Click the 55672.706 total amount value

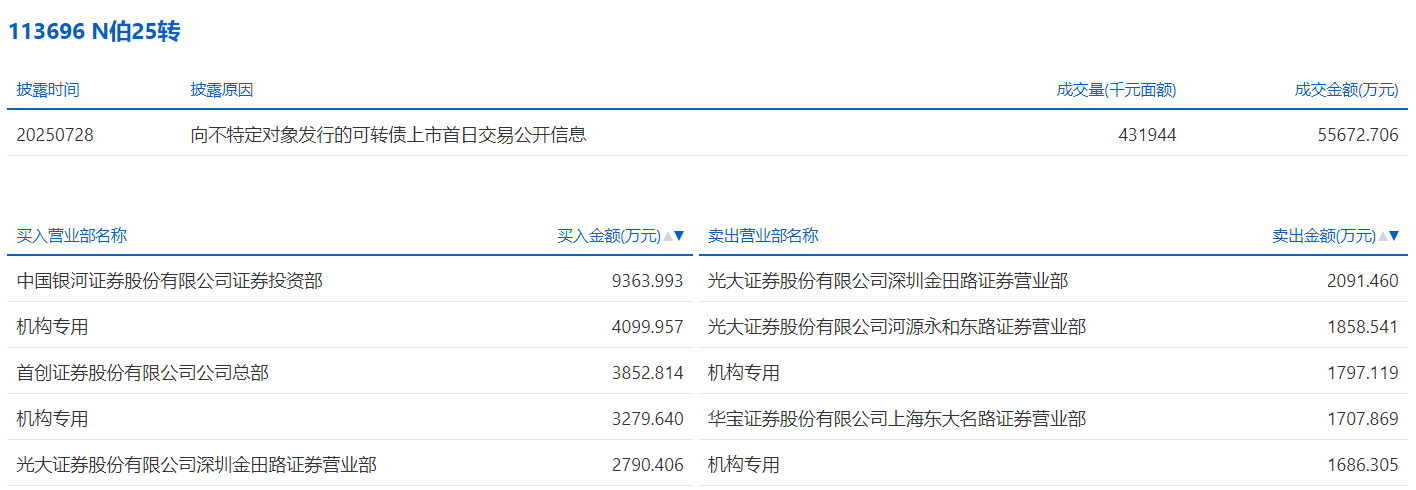click(x=1358, y=135)
